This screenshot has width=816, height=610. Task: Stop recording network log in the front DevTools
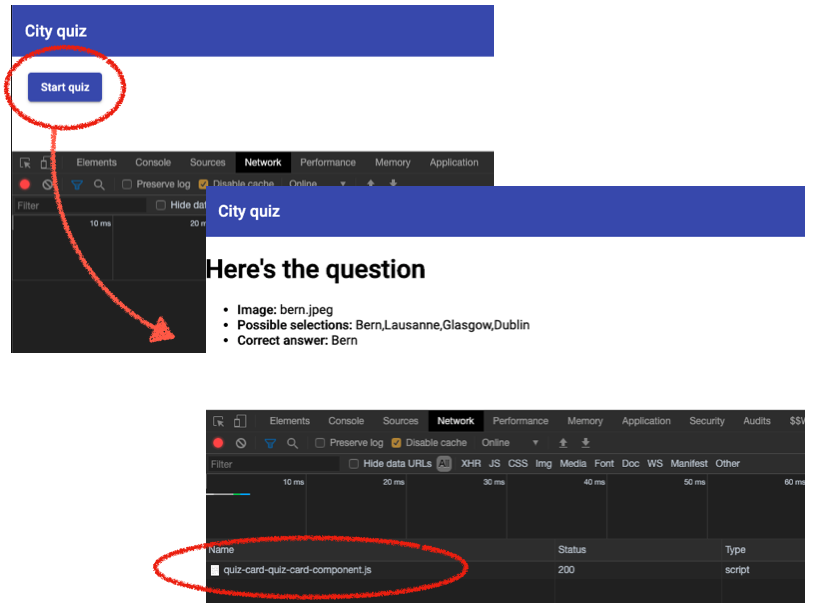[218, 443]
